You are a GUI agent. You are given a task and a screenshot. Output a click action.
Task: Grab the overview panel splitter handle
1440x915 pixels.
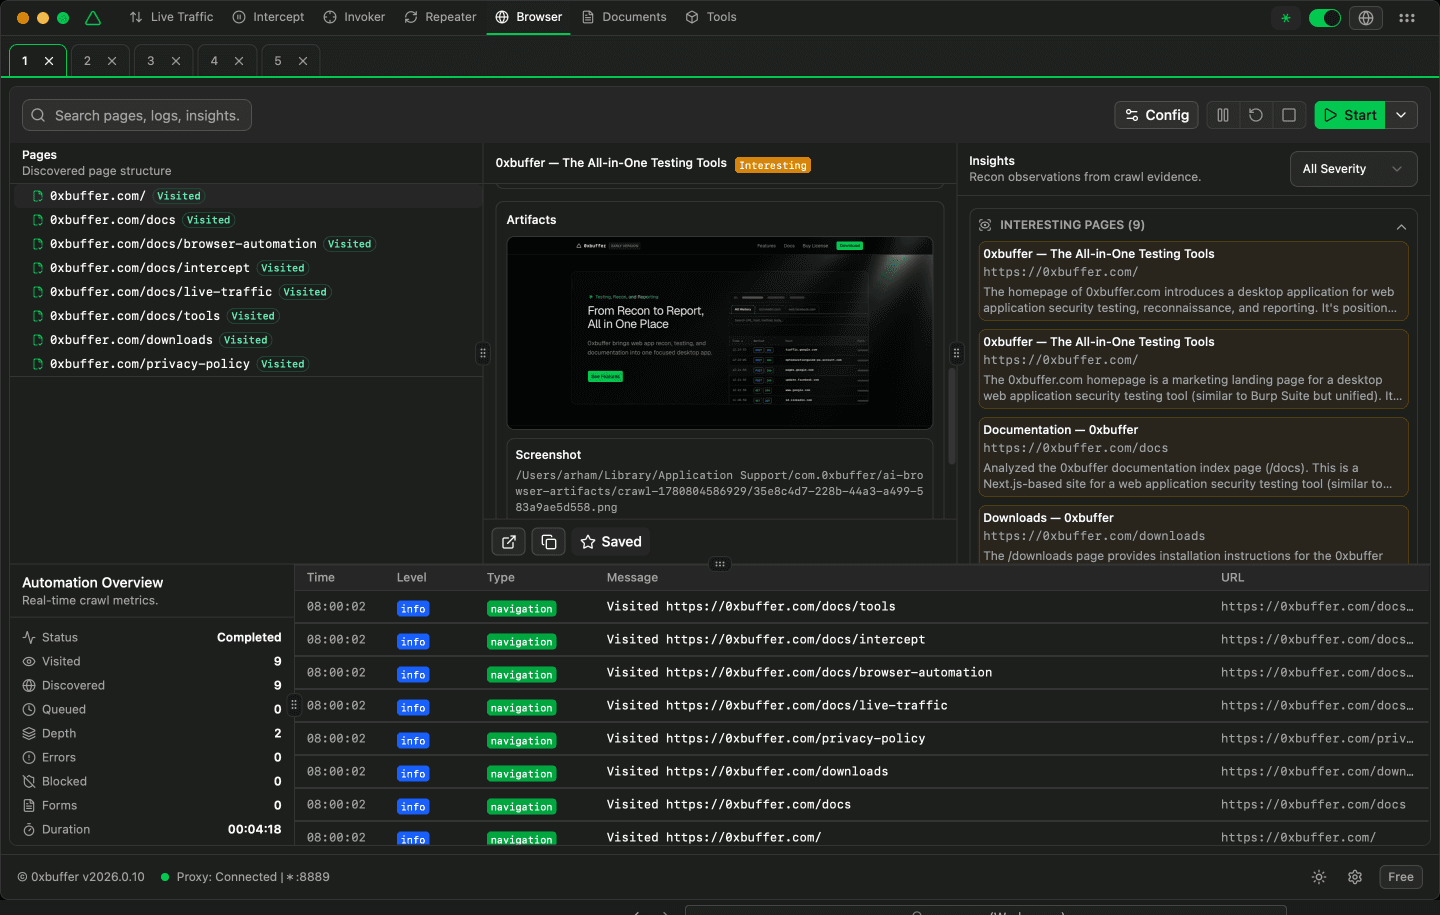point(294,705)
